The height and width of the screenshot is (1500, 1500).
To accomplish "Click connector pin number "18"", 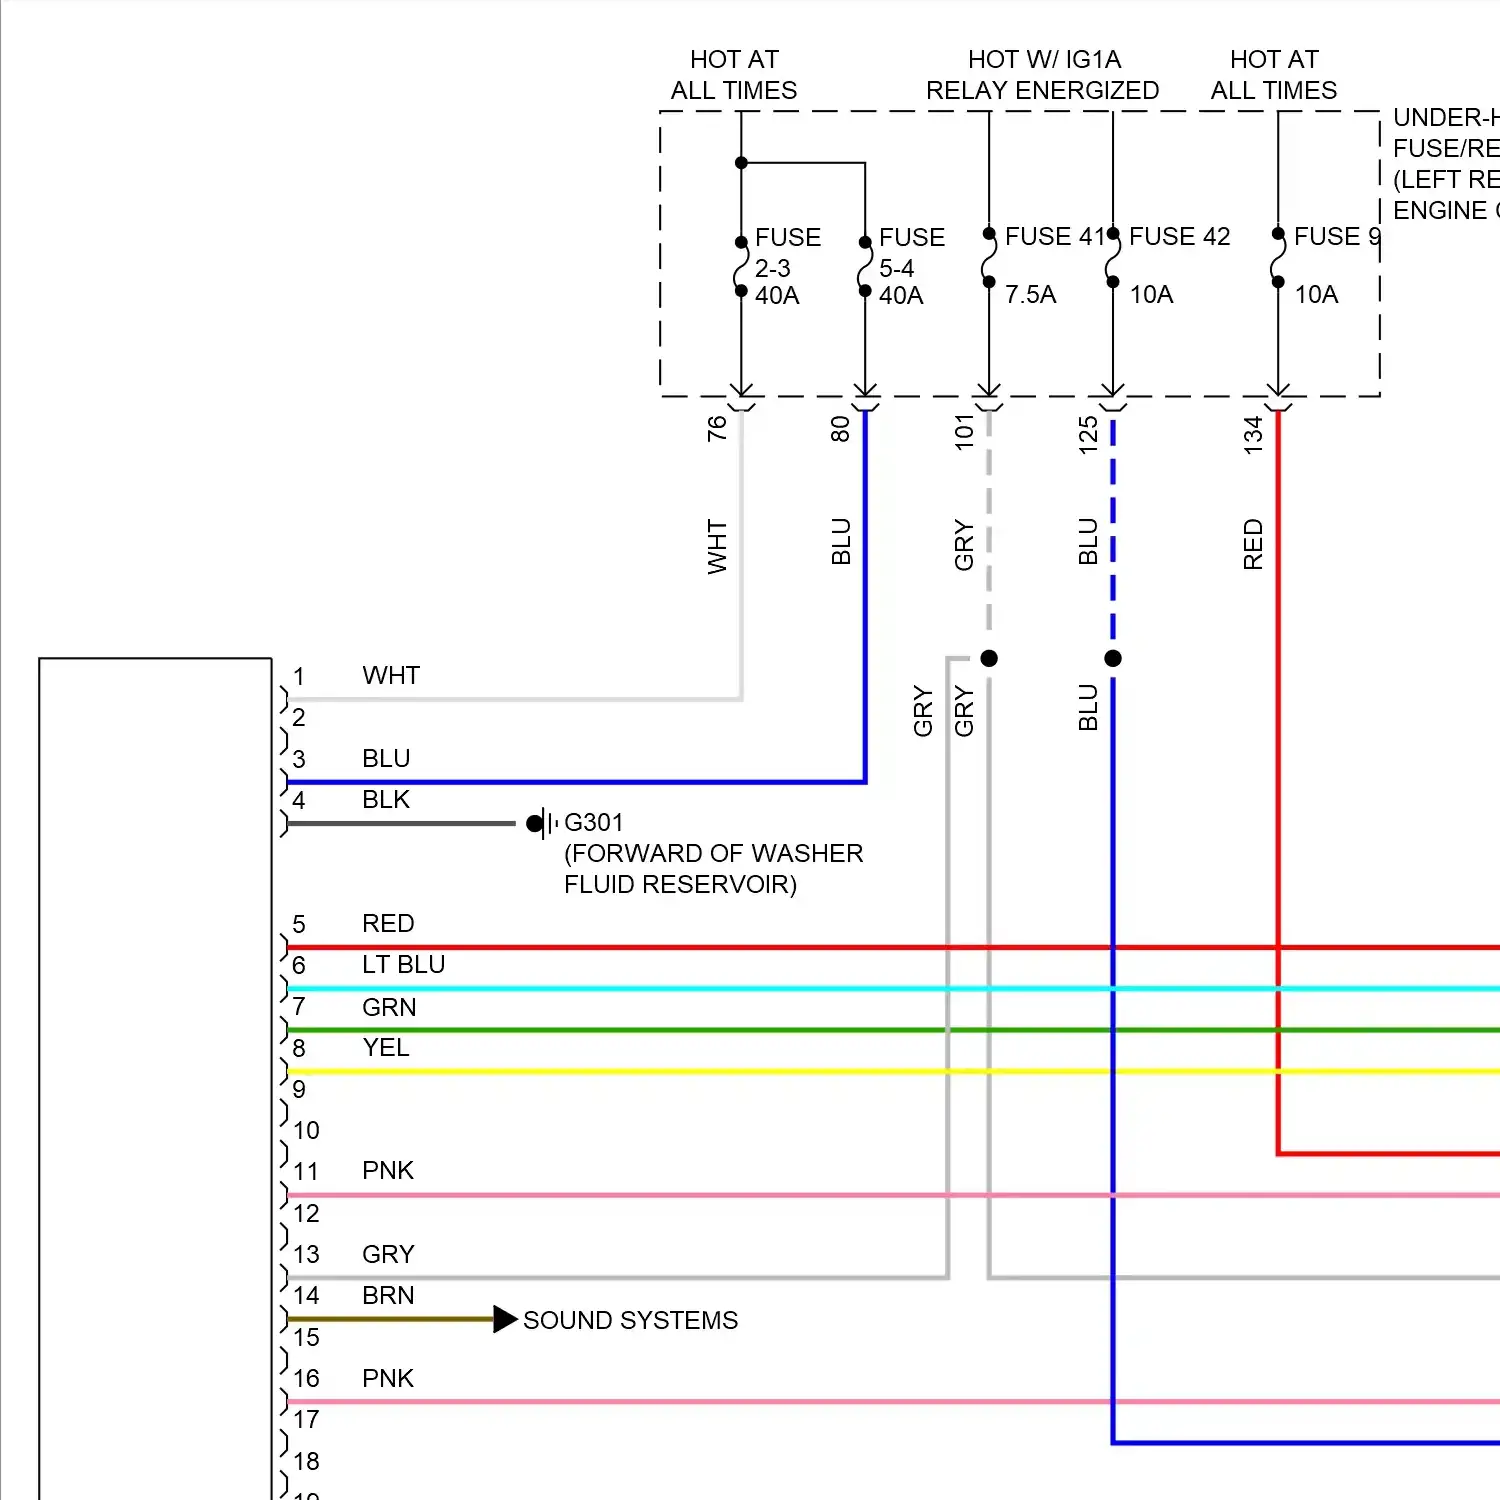I will (x=306, y=1461).
